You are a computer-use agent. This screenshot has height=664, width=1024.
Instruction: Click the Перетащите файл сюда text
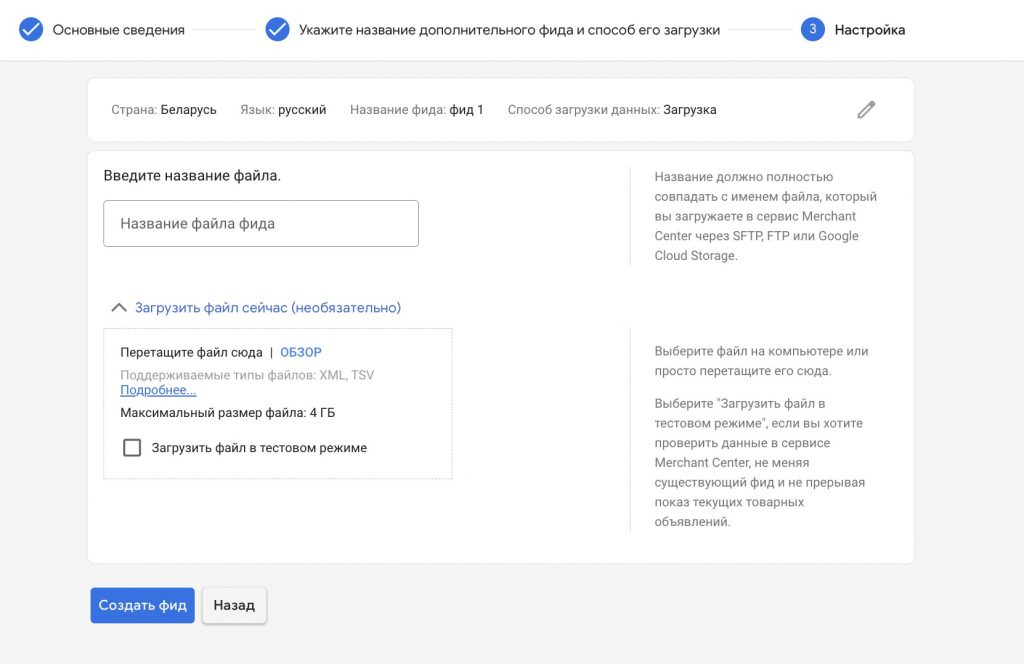191,353
